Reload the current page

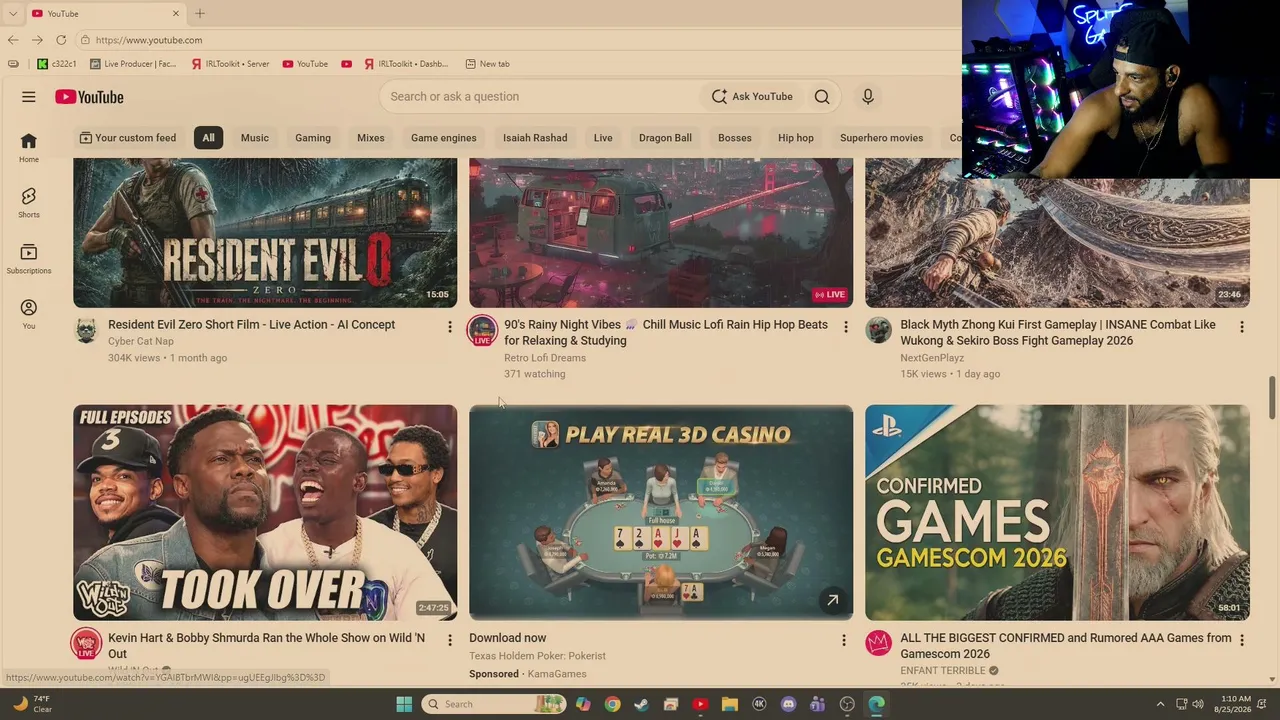[61, 40]
